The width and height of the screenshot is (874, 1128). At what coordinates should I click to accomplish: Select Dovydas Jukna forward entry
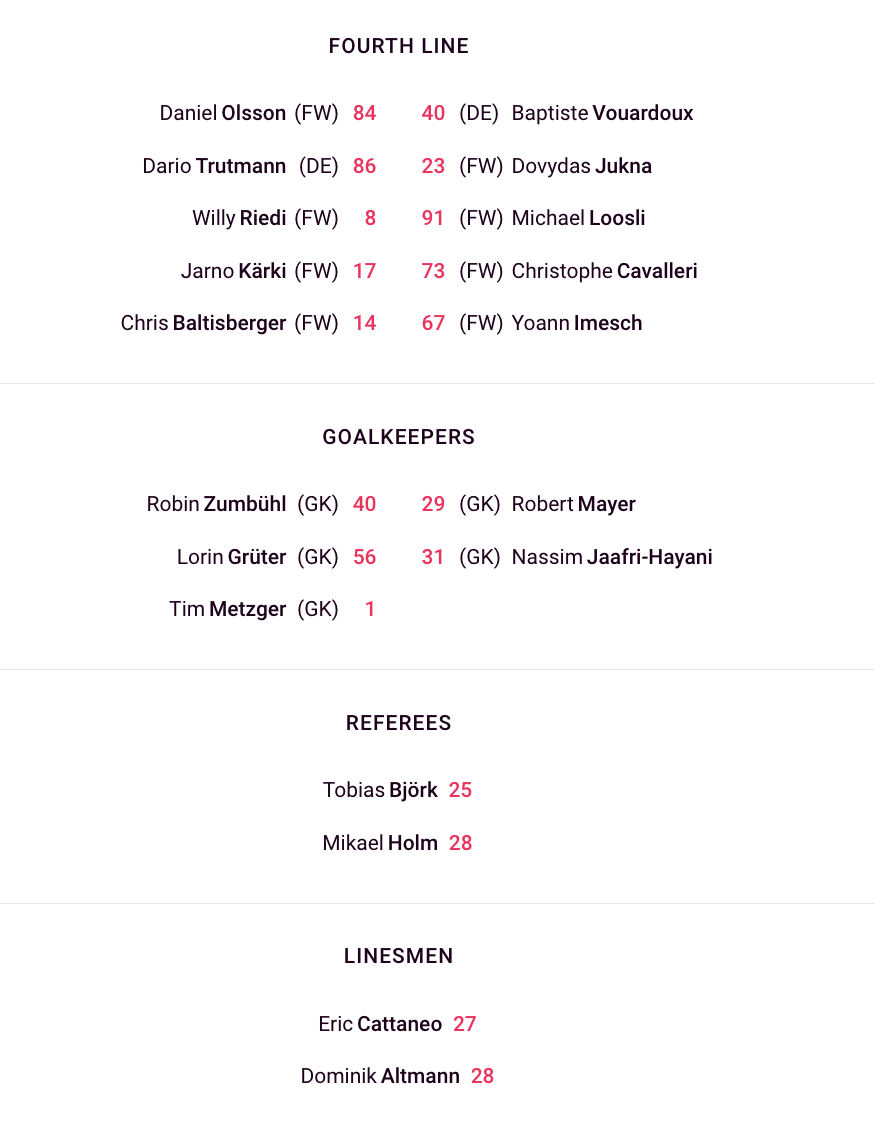coord(581,166)
